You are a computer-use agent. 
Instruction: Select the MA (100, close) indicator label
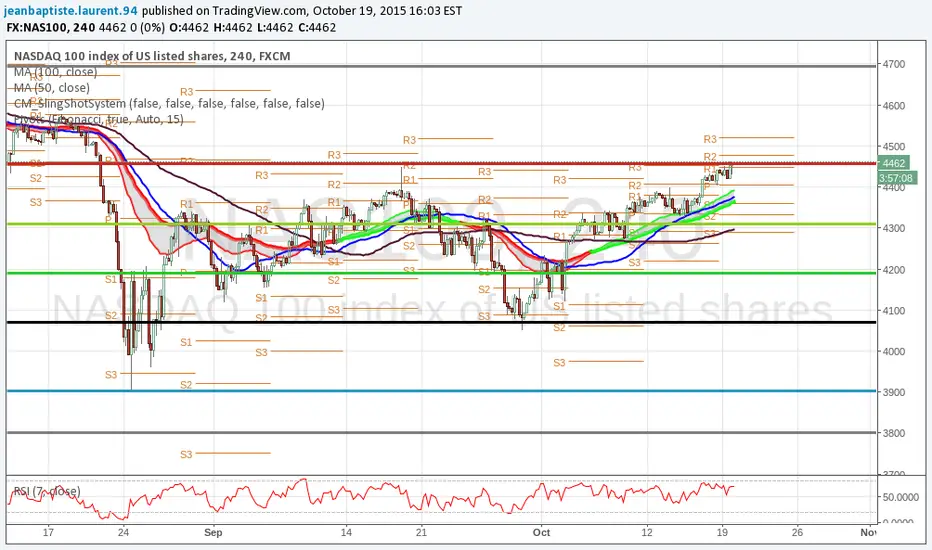pos(55,72)
